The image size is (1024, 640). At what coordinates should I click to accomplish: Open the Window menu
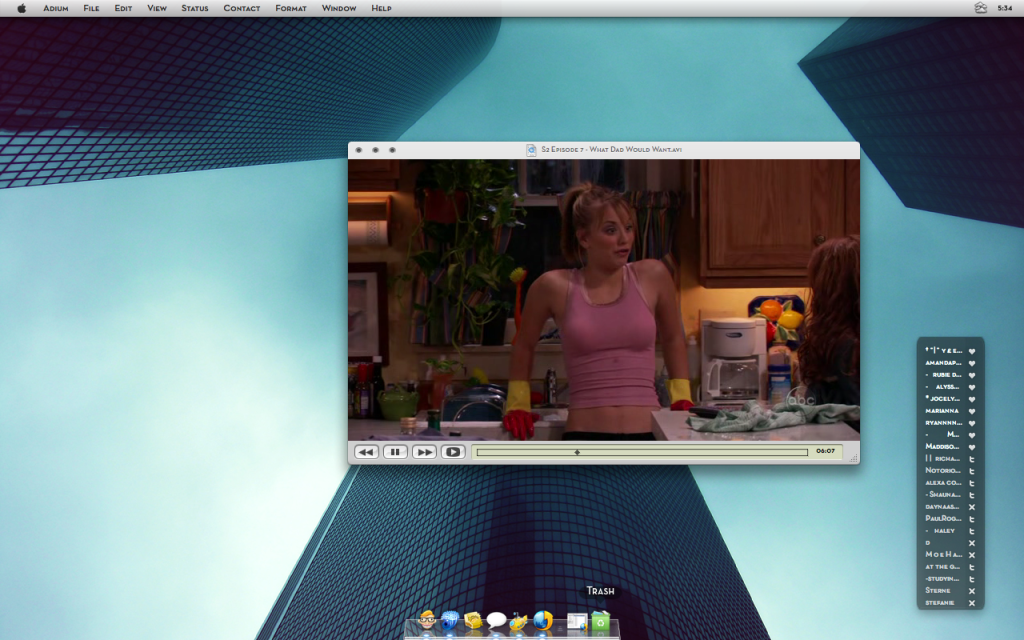click(x=339, y=8)
